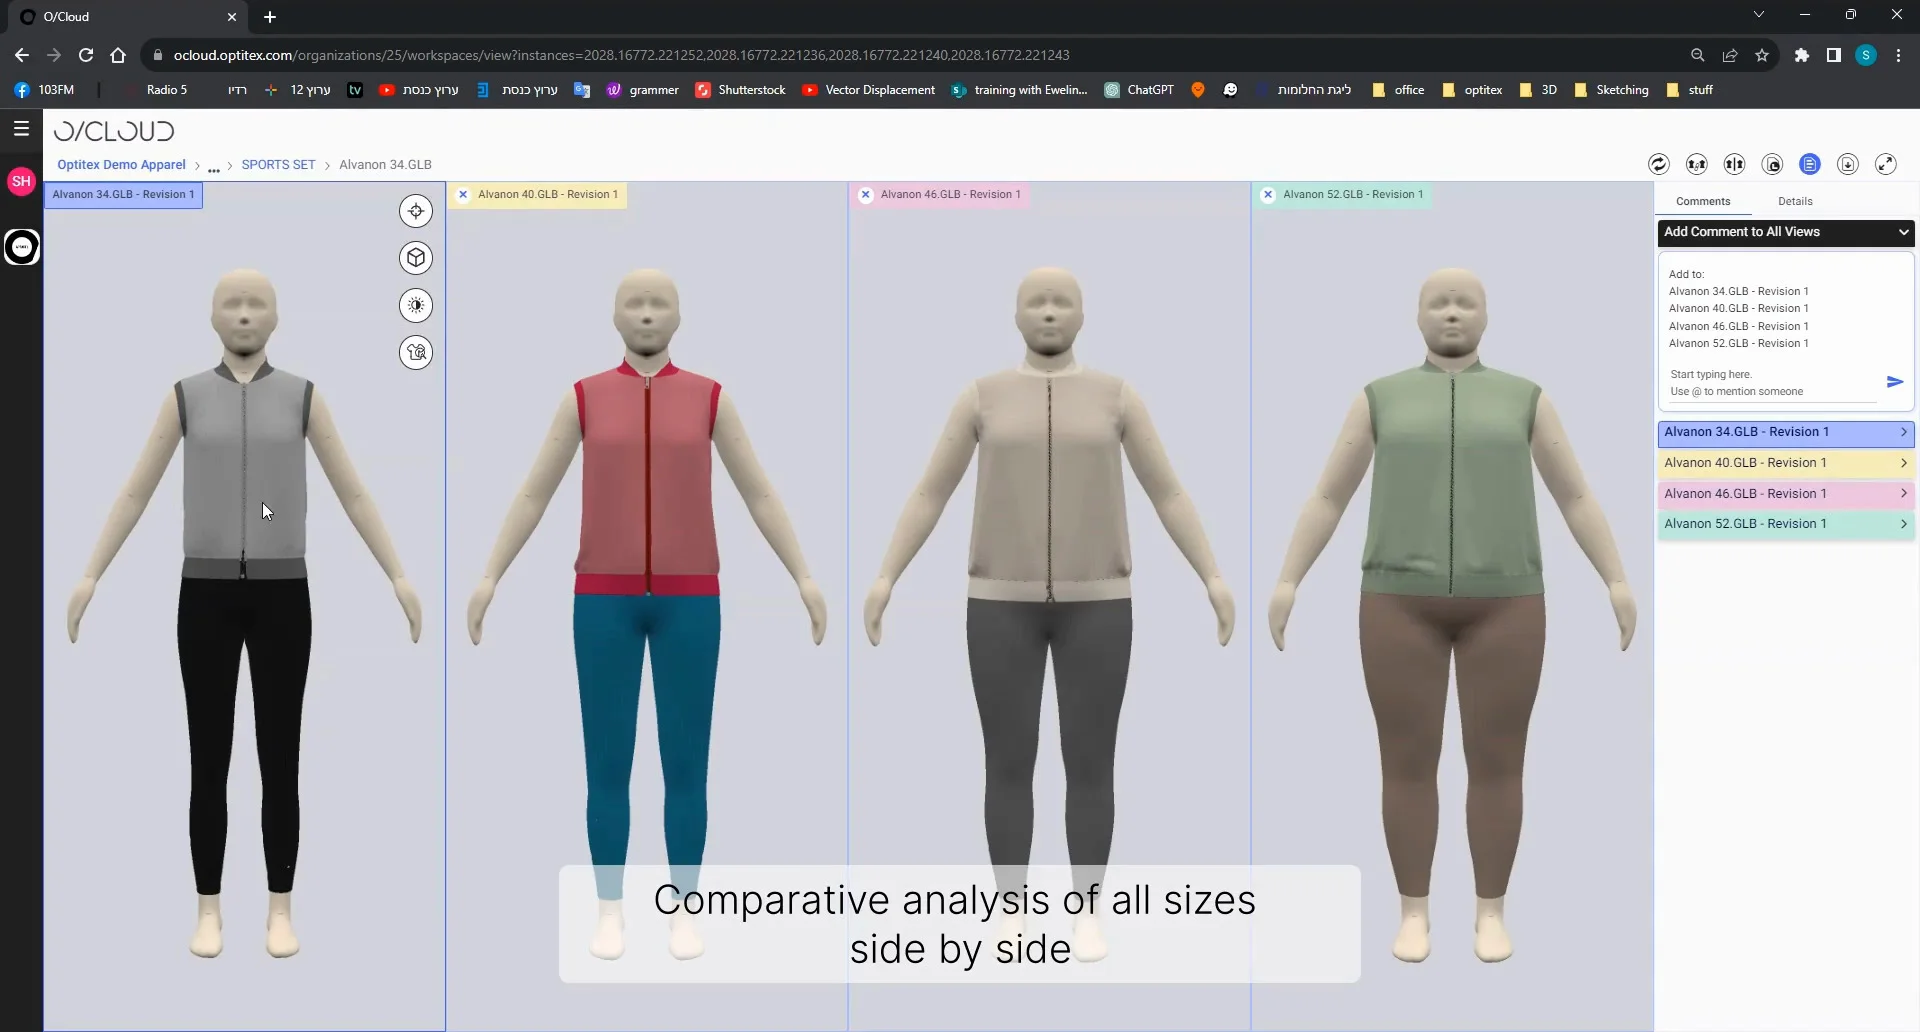Viewport: 1920px width, 1032px height.
Task: Close the Alvanon 52.GLB view tag
Action: tap(1268, 195)
